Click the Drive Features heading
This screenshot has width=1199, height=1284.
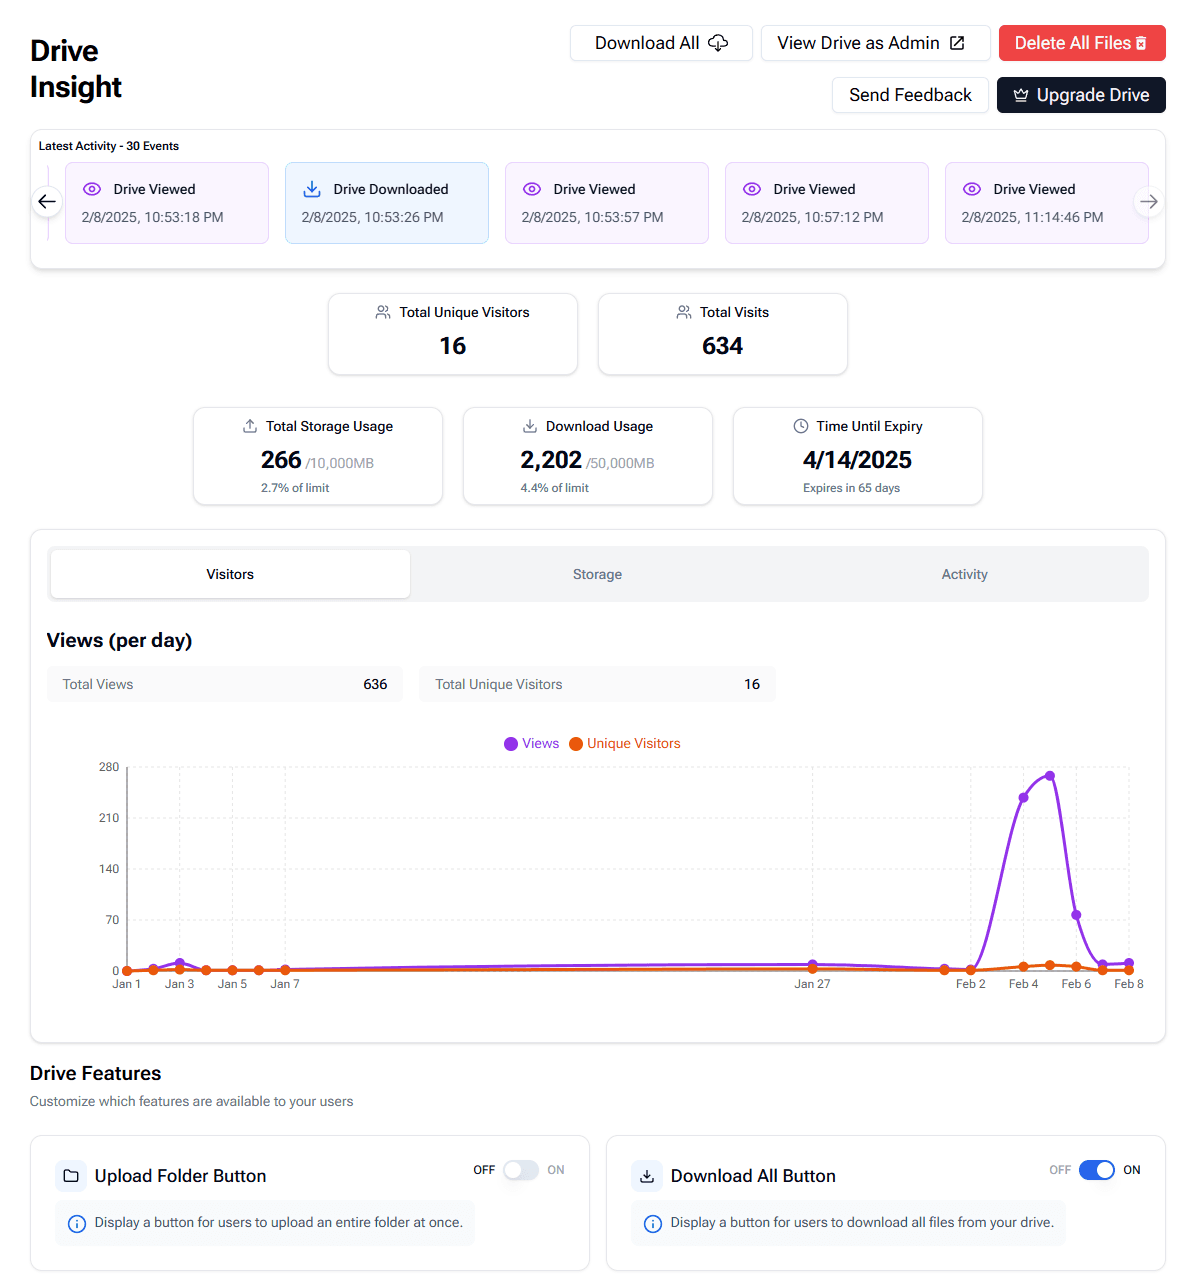pos(96,1073)
